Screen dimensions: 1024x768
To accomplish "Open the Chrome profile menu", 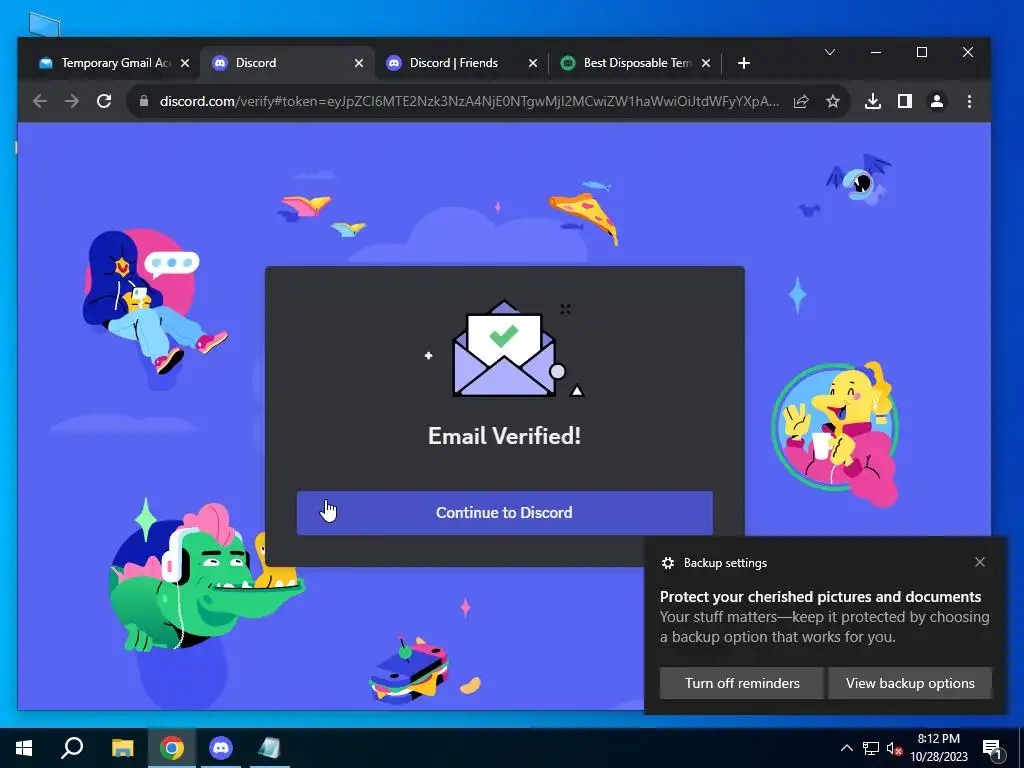I will pyautogui.click(x=936, y=101).
